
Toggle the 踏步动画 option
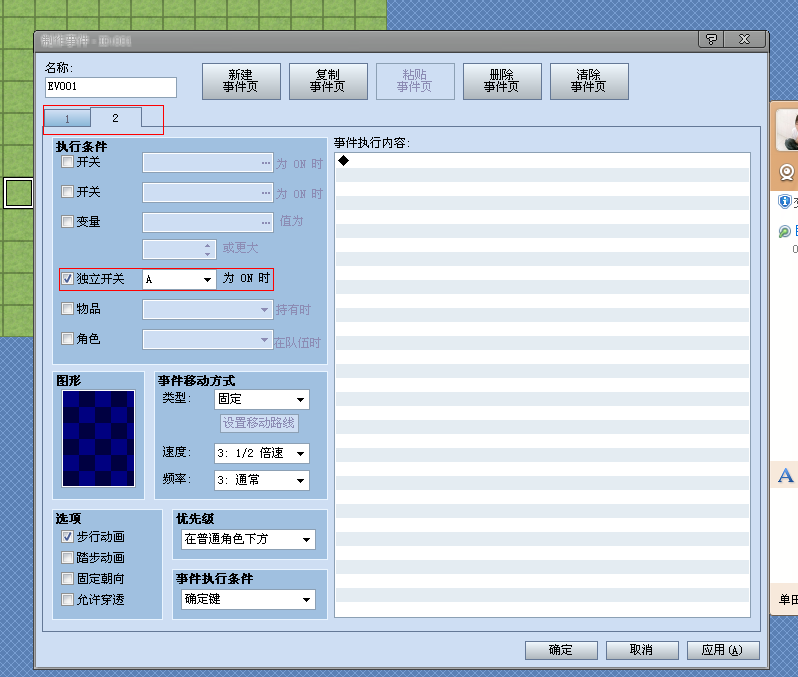pos(67,557)
